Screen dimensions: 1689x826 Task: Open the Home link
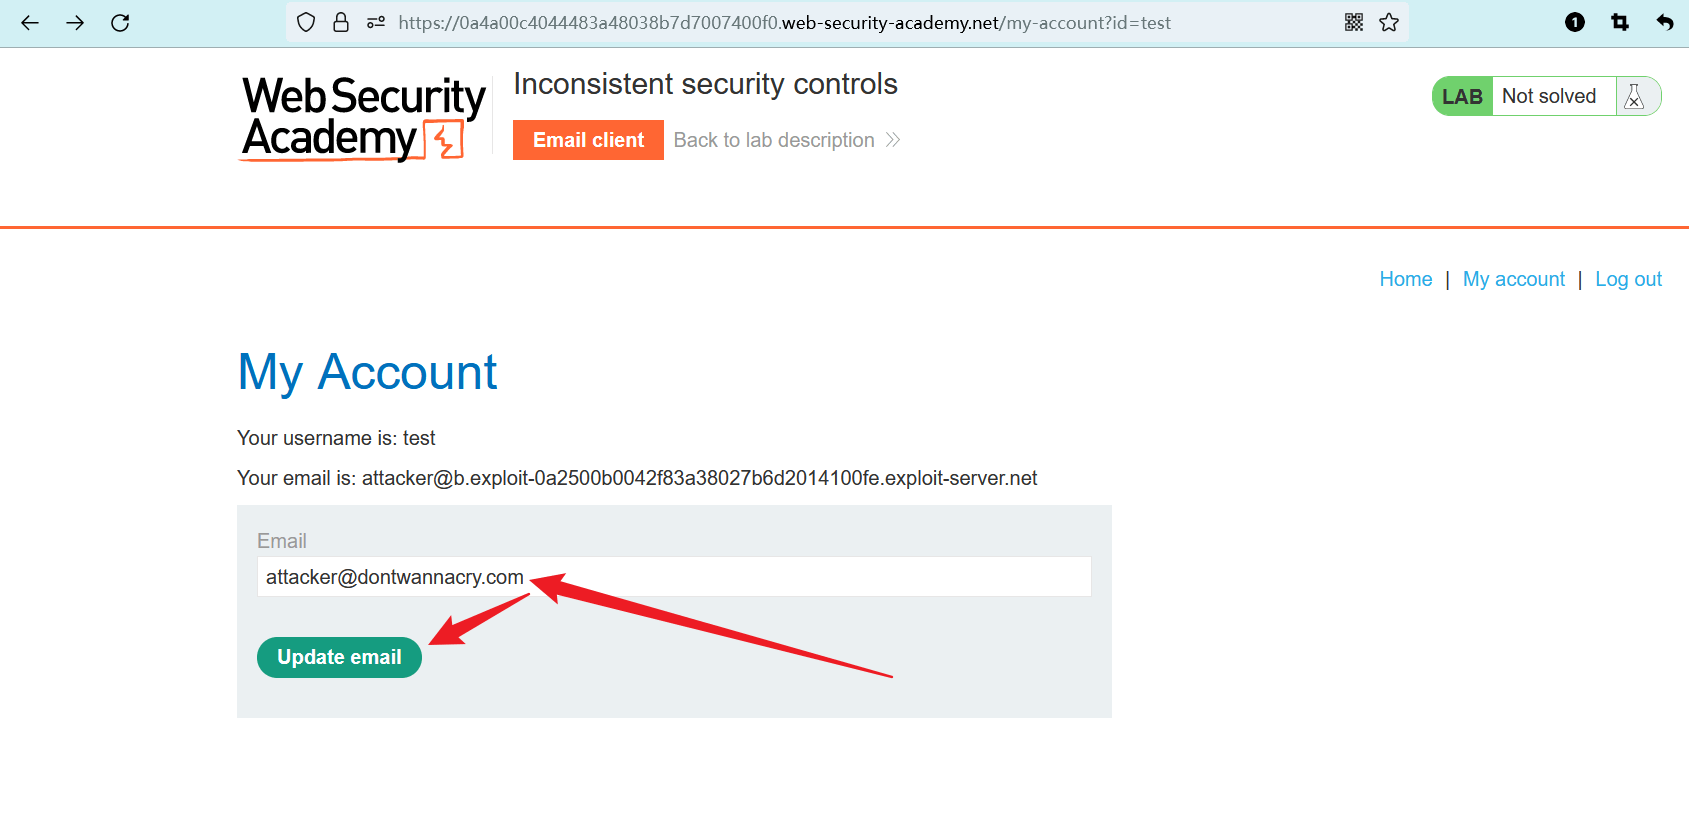[x=1405, y=279]
